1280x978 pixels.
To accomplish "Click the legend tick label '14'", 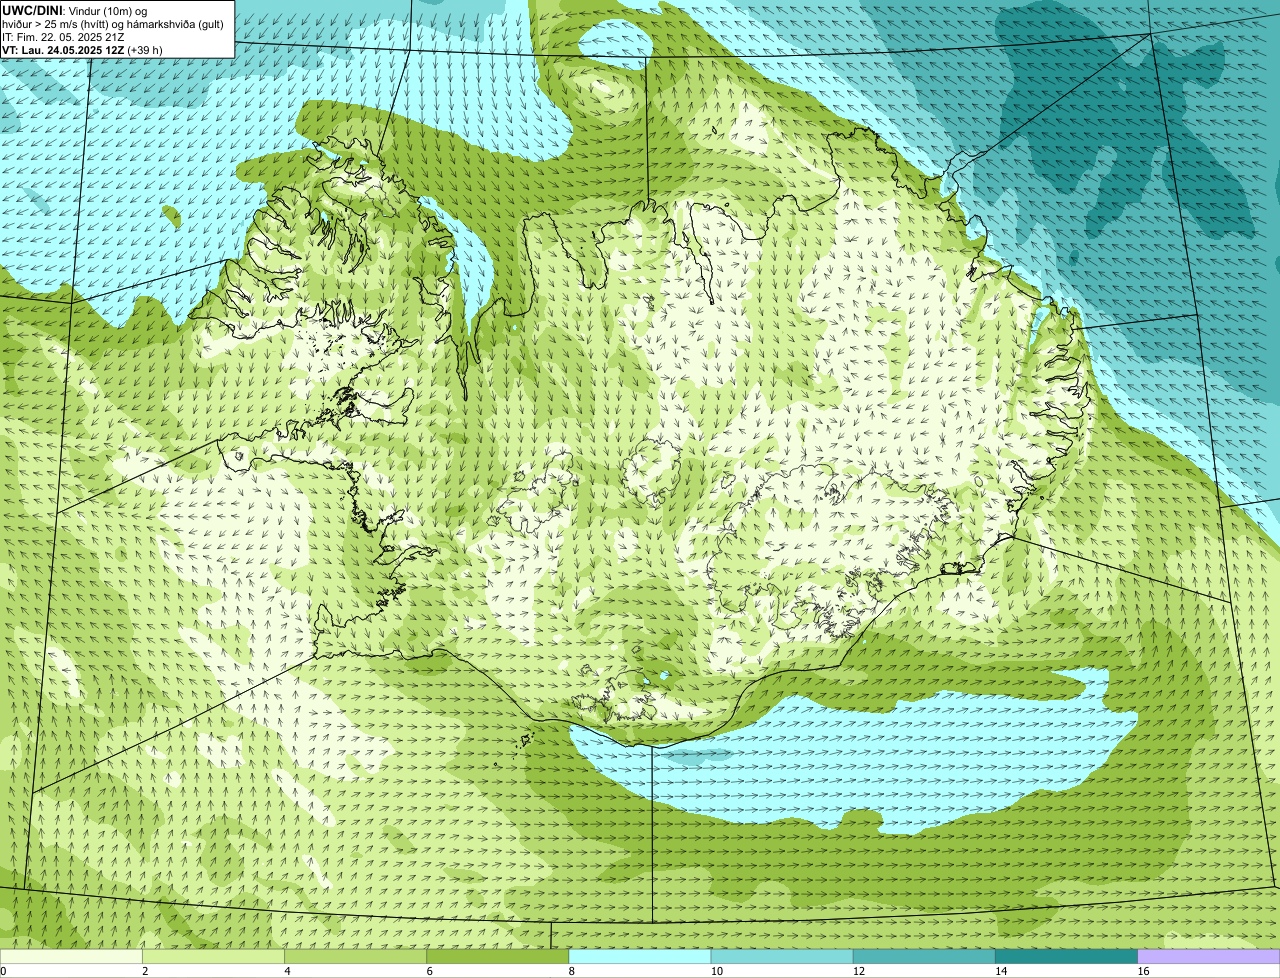I will [x=1001, y=971].
